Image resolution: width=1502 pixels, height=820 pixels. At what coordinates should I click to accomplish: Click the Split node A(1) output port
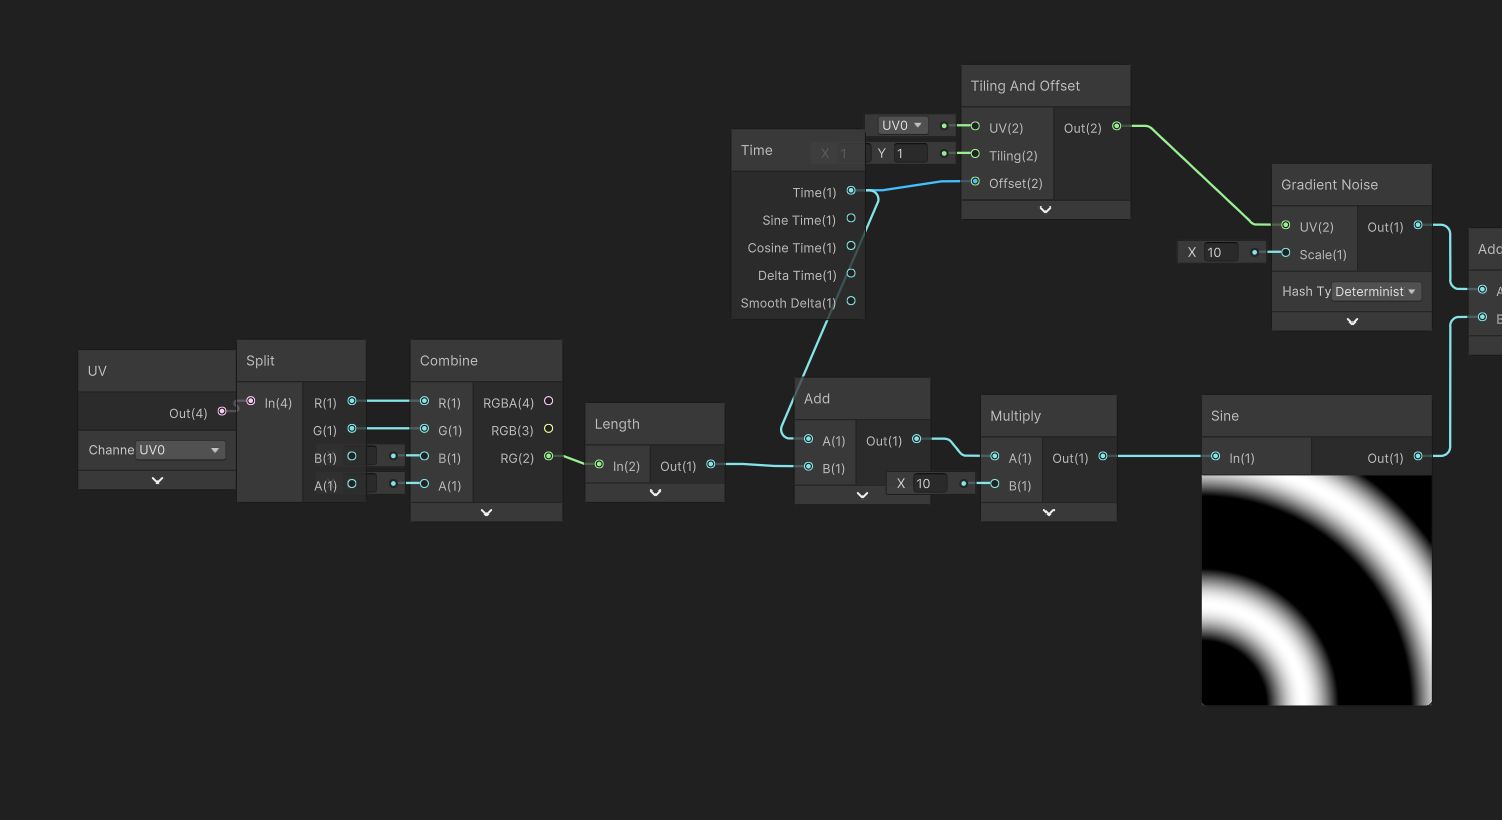tap(352, 484)
